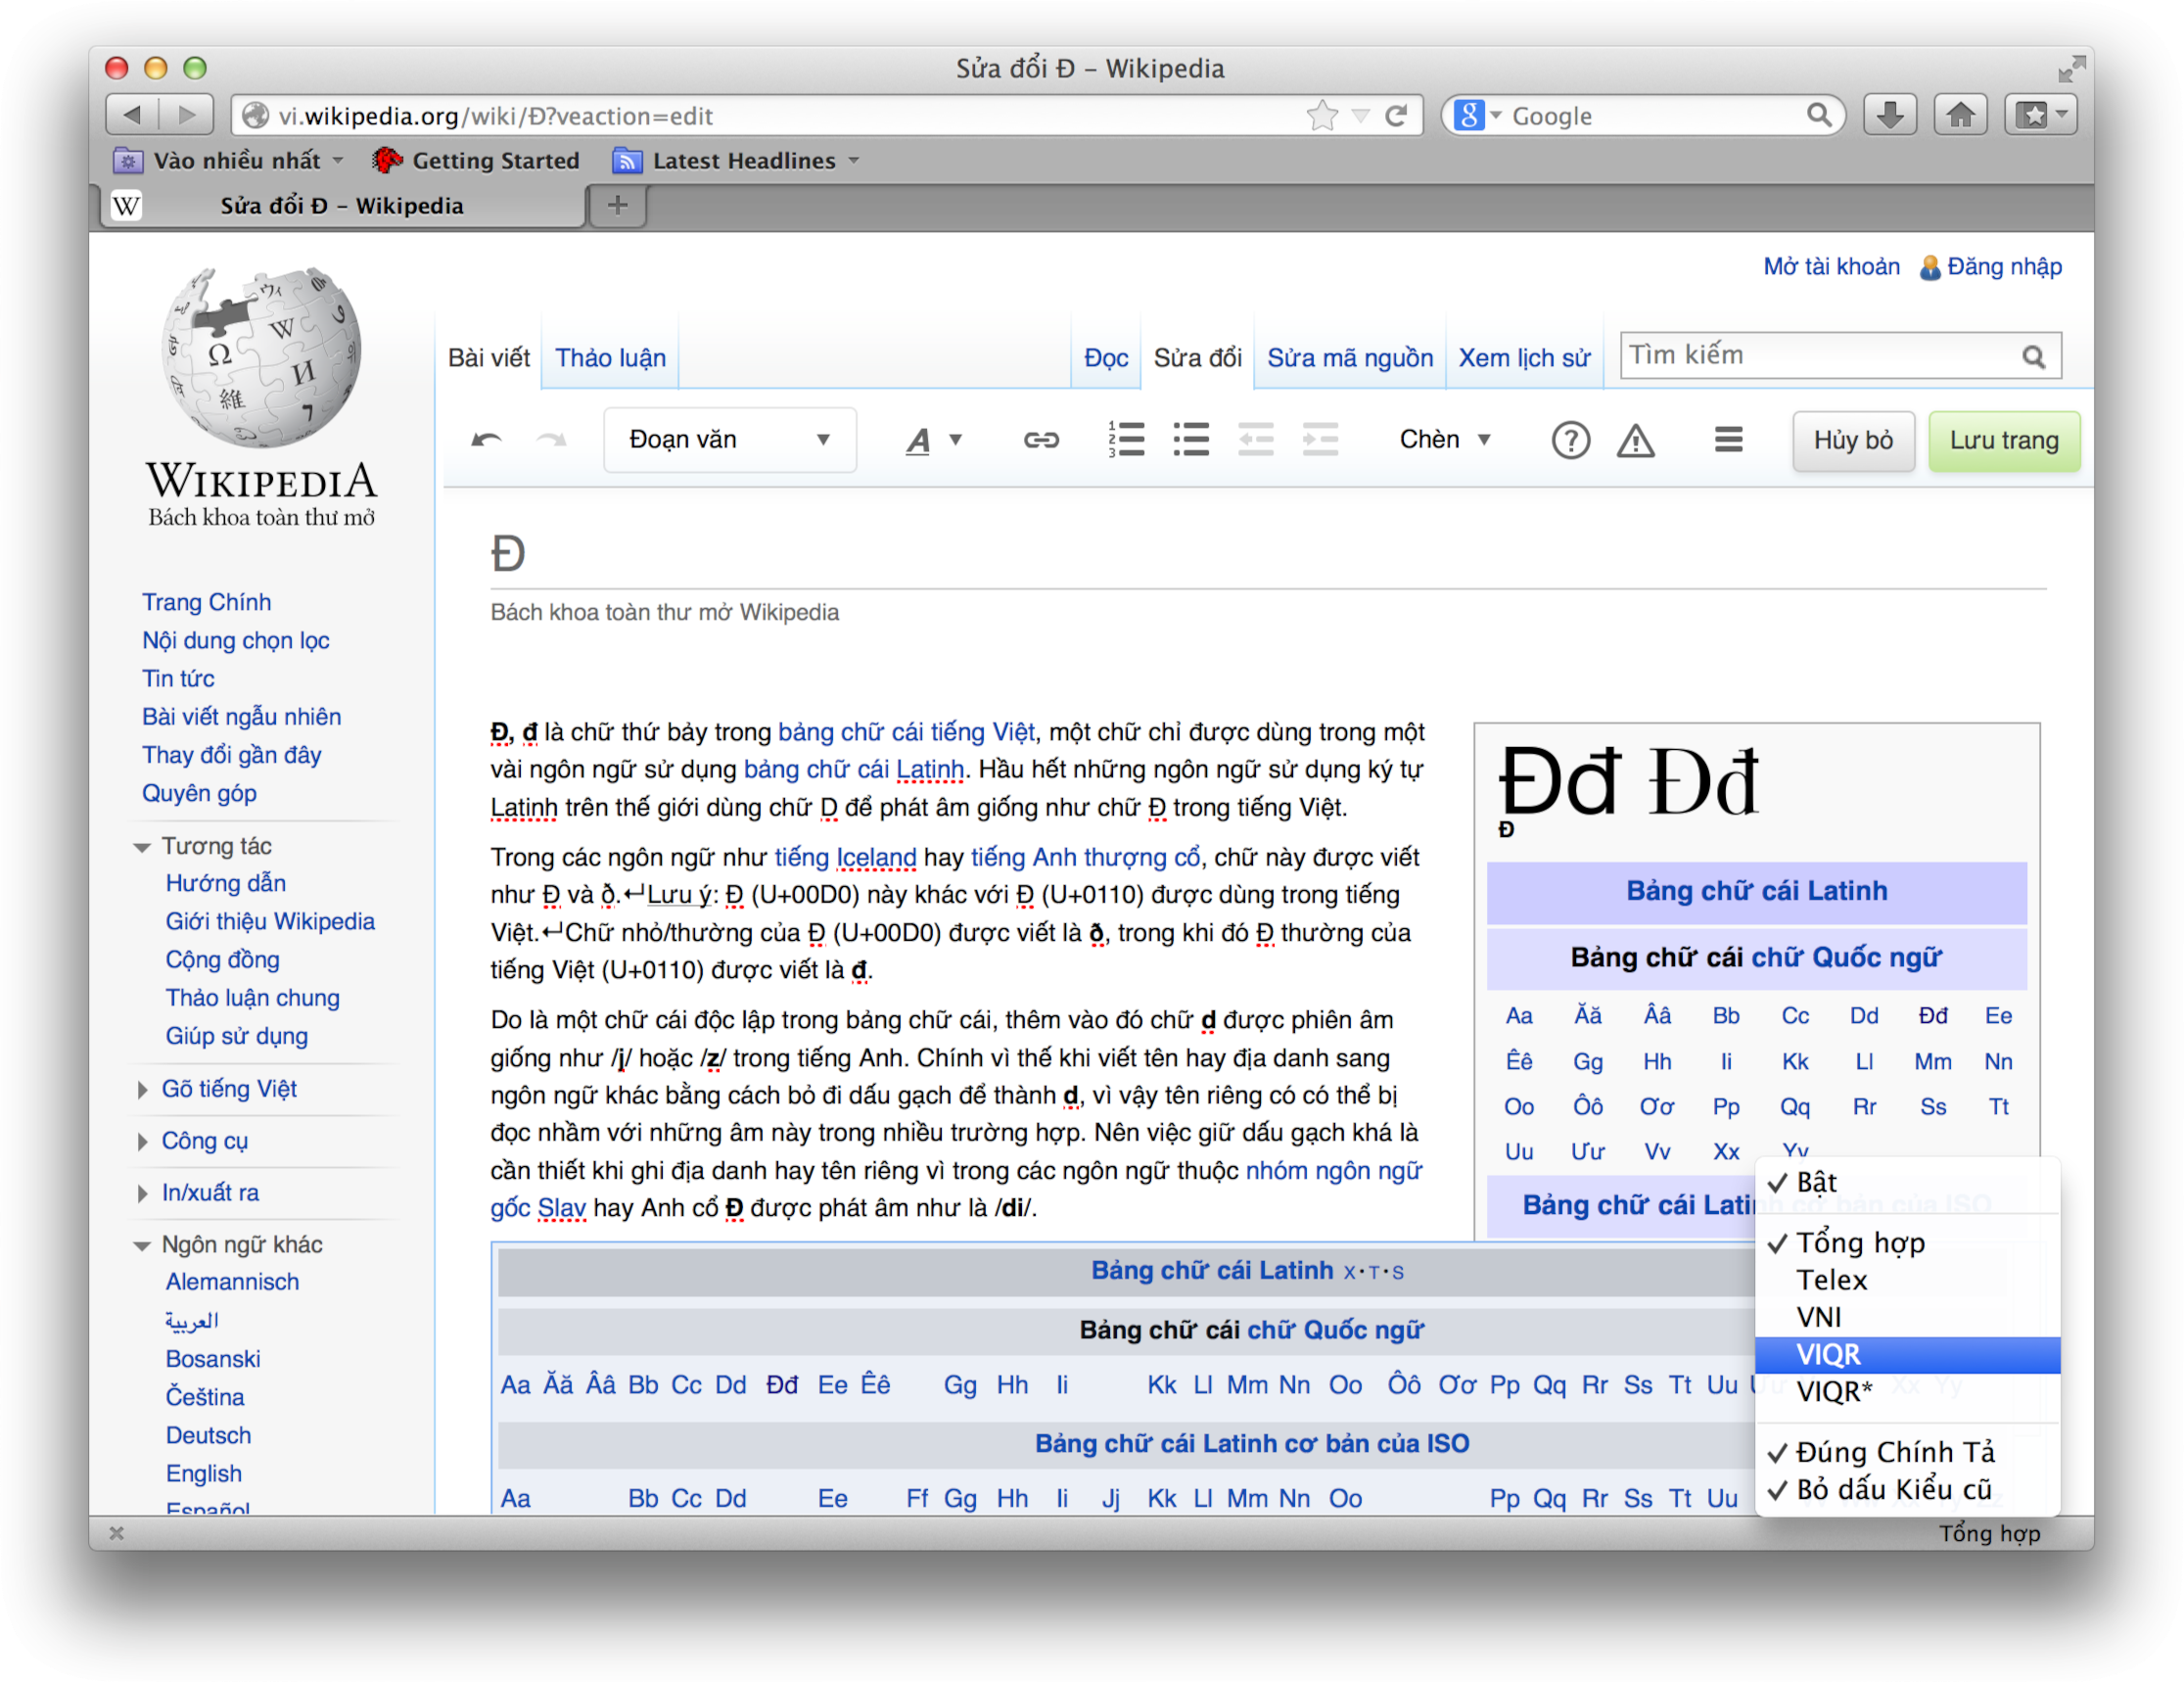Image resolution: width=2184 pixels, height=1682 pixels.
Task: Apply bulleted list formatting
Action: click(1190, 439)
